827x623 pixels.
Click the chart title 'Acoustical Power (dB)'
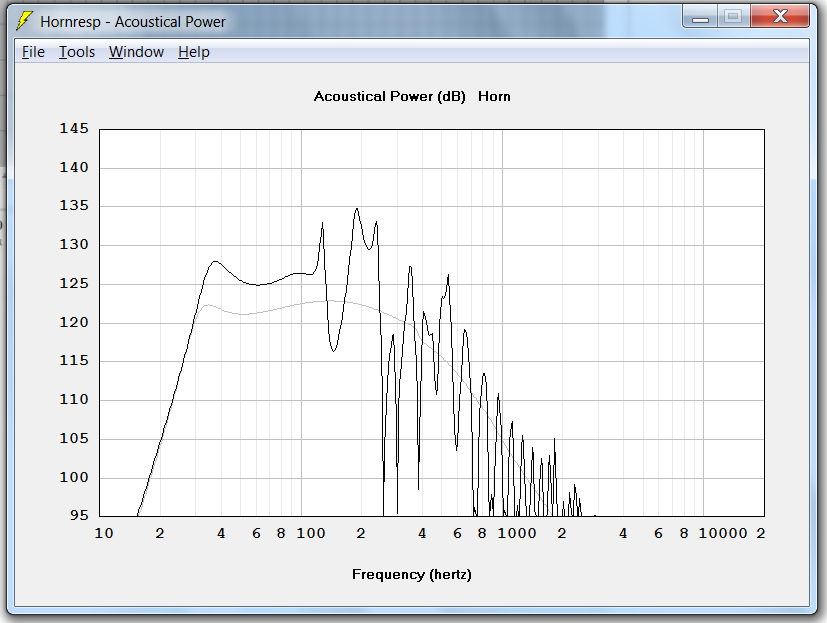pyautogui.click(x=389, y=97)
